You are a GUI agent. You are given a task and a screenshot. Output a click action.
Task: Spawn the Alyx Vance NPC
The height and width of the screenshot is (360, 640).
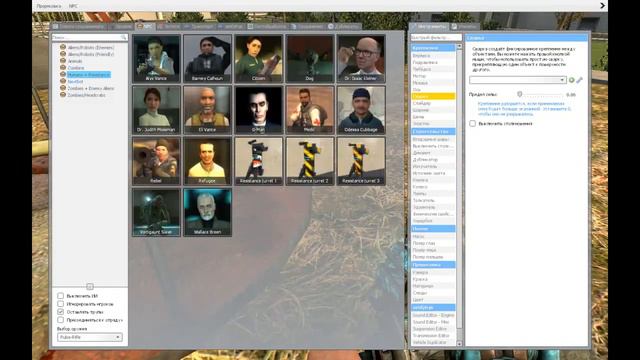coord(156,58)
